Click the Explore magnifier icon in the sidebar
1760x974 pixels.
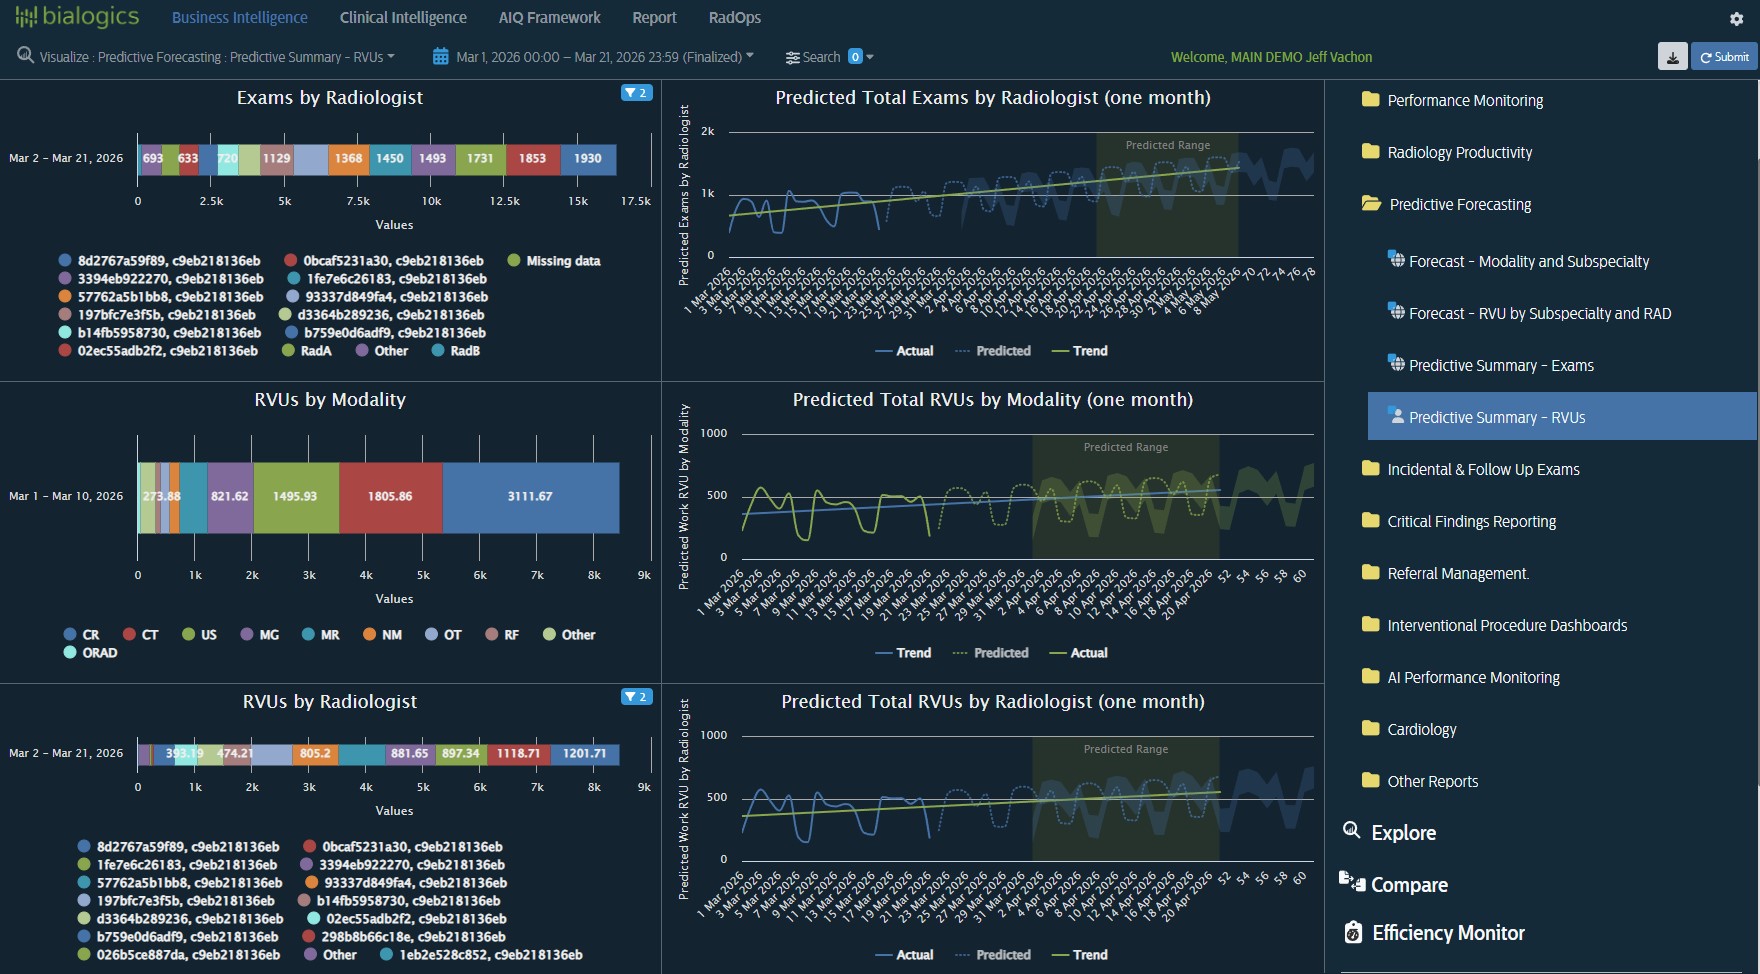[x=1352, y=831]
